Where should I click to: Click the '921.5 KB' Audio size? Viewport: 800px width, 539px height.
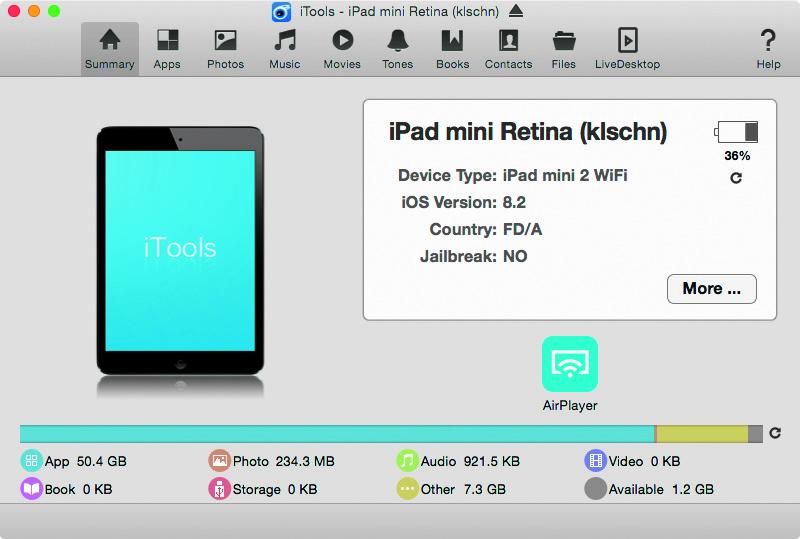[x=491, y=461]
